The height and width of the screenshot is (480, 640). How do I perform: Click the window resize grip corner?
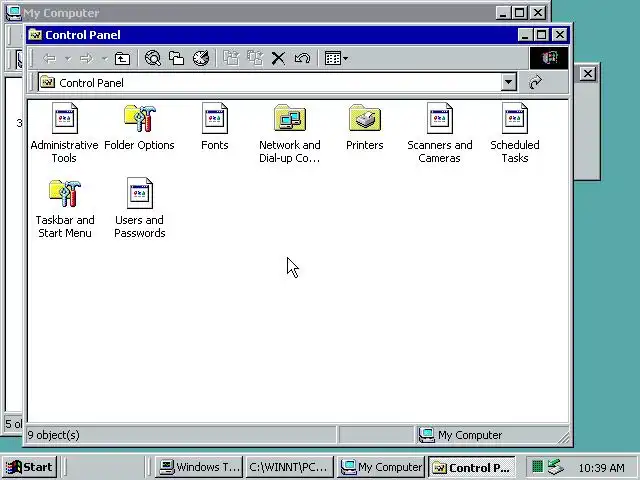point(563,438)
